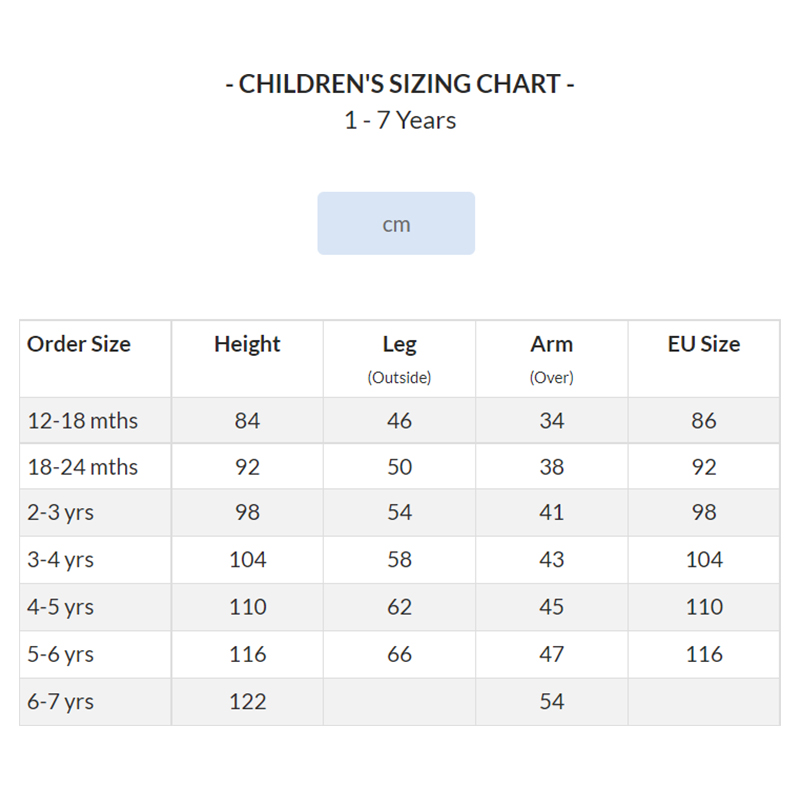Click the Arm (Over) column header
The image size is (800, 800).
pyautogui.click(x=552, y=359)
